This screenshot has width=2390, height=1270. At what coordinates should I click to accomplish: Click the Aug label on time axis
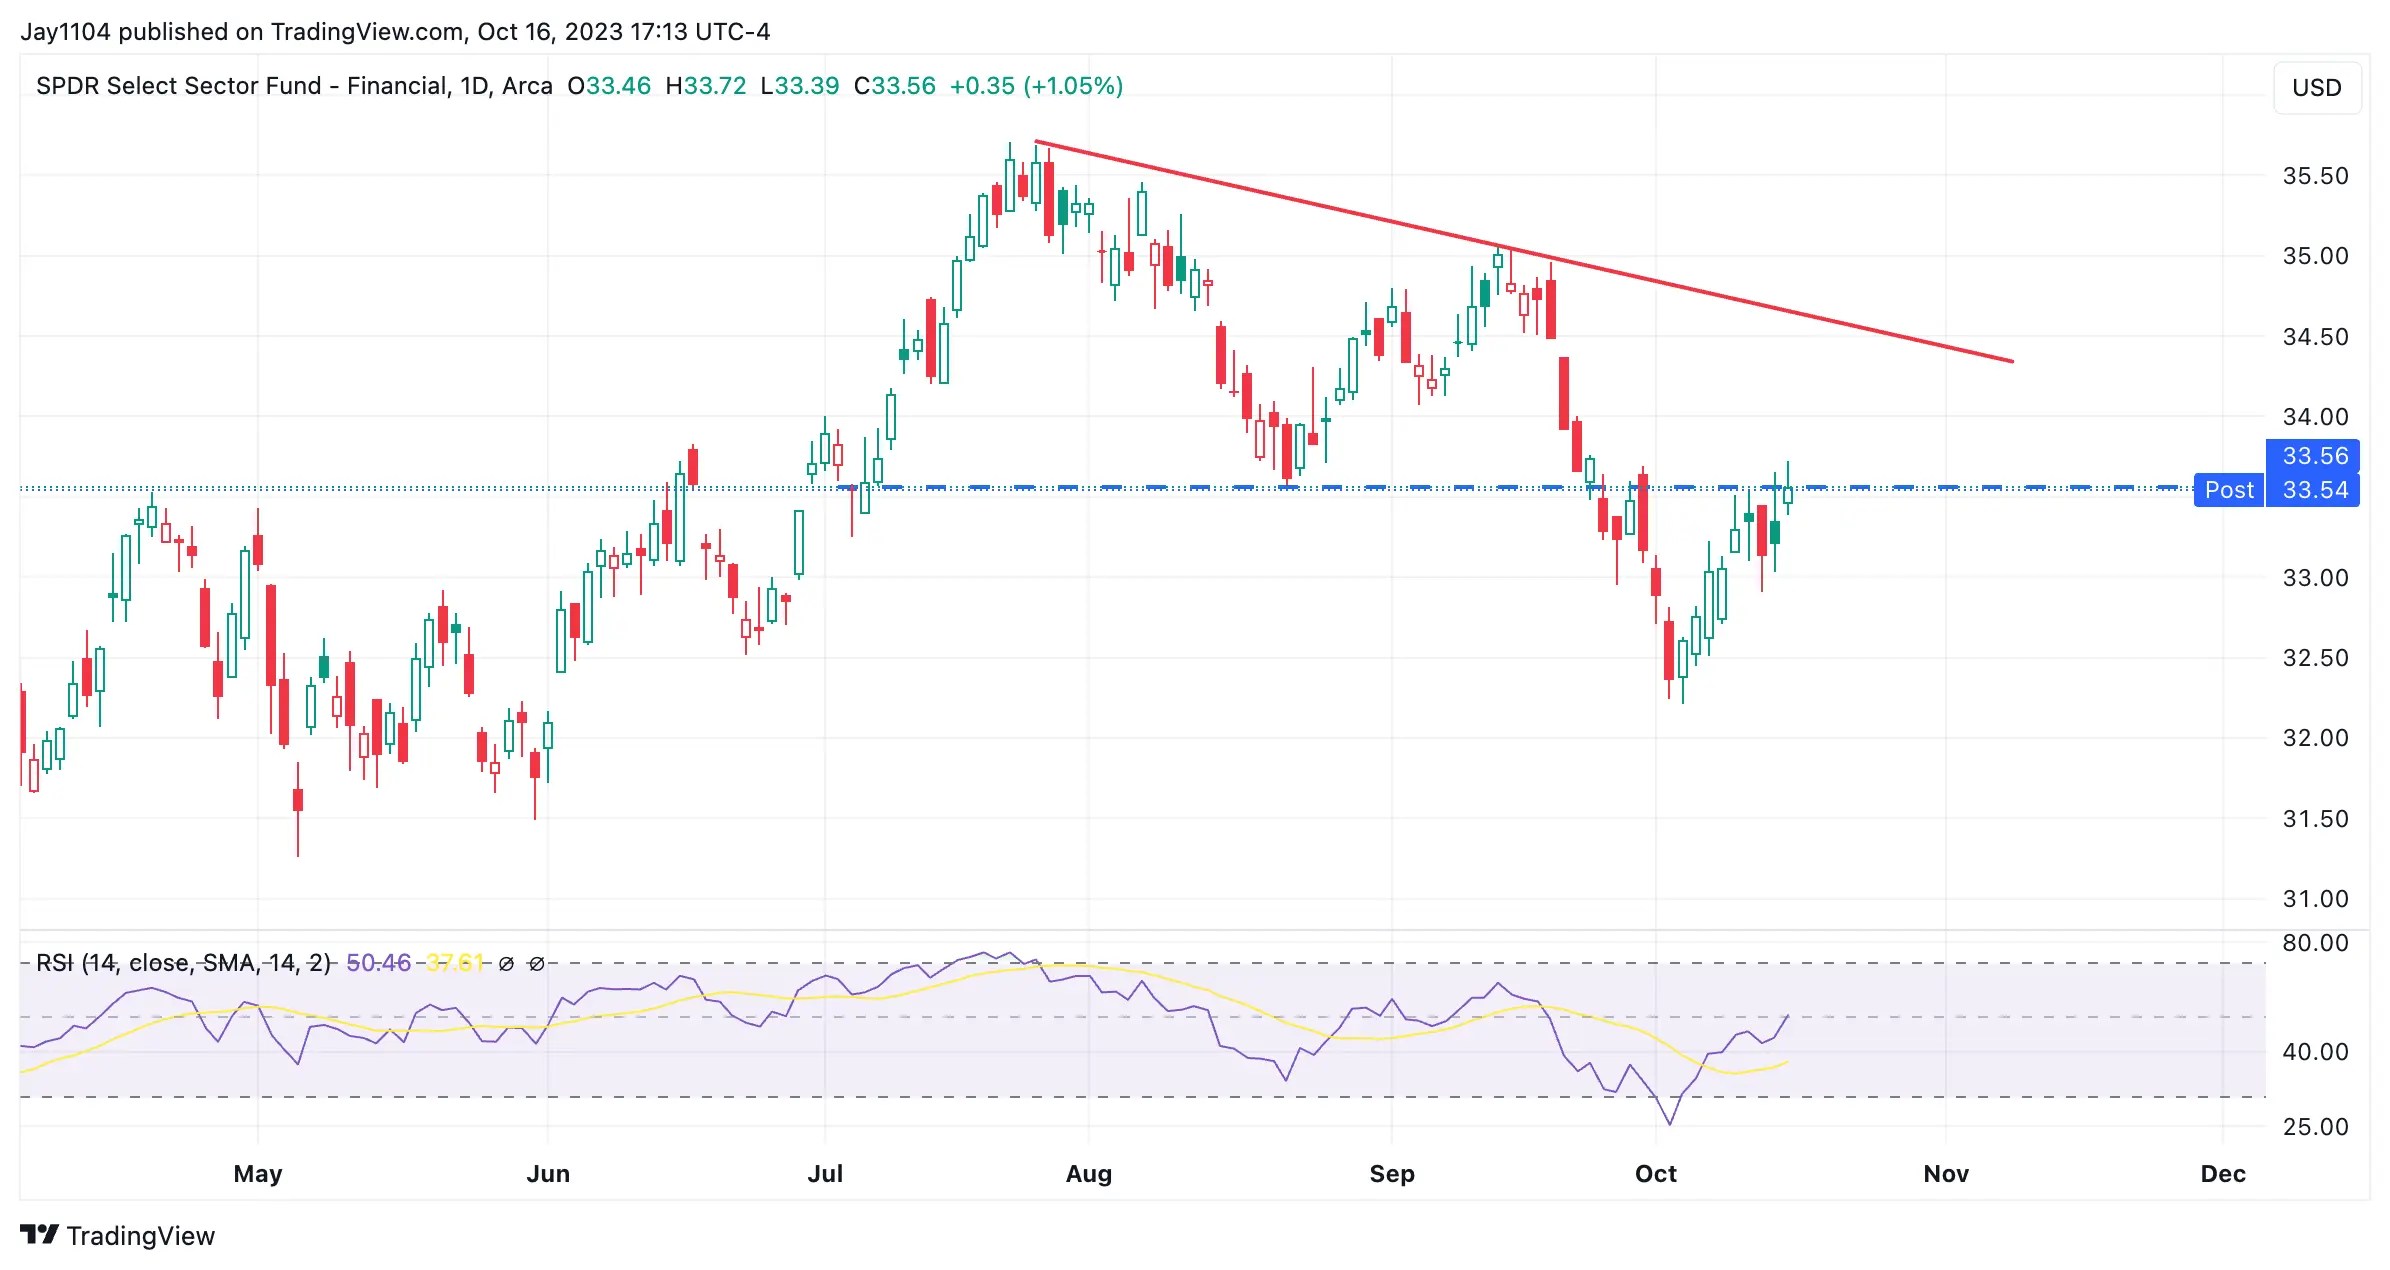coord(1089,1174)
